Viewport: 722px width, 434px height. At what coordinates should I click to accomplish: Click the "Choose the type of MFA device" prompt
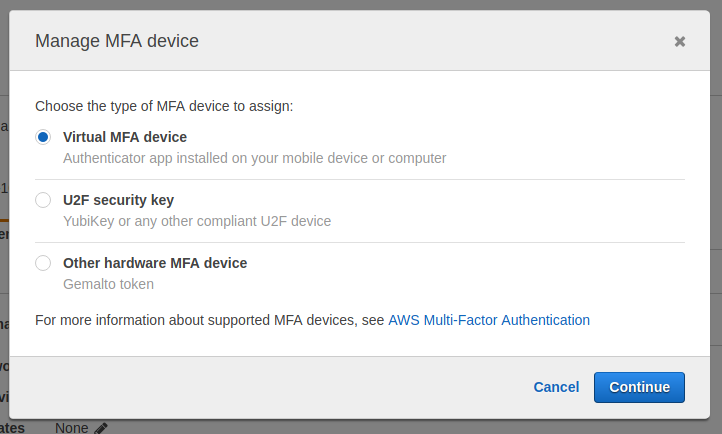pyautogui.click(x=164, y=105)
